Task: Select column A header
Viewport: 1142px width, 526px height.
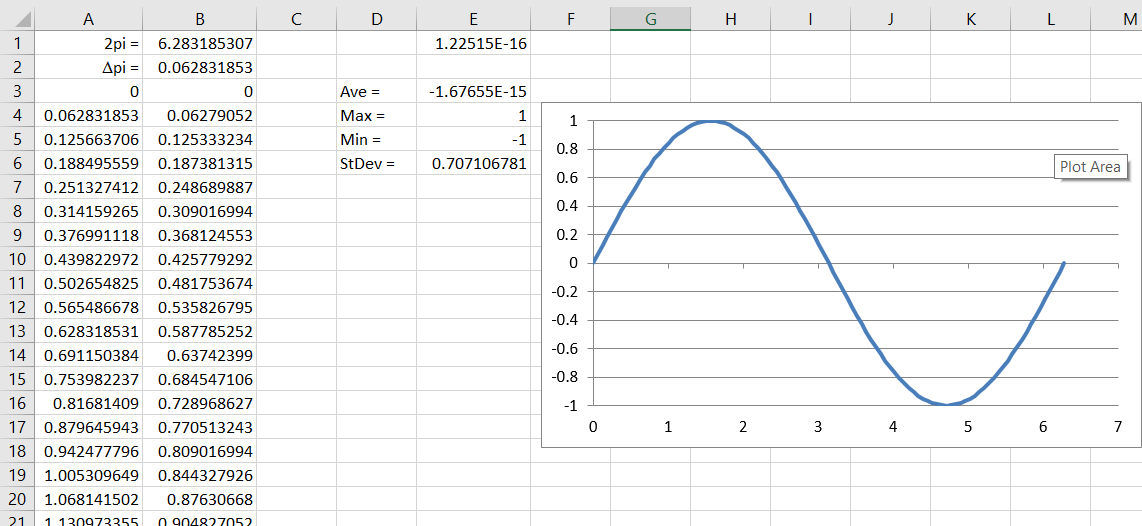Action: point(89,18)
